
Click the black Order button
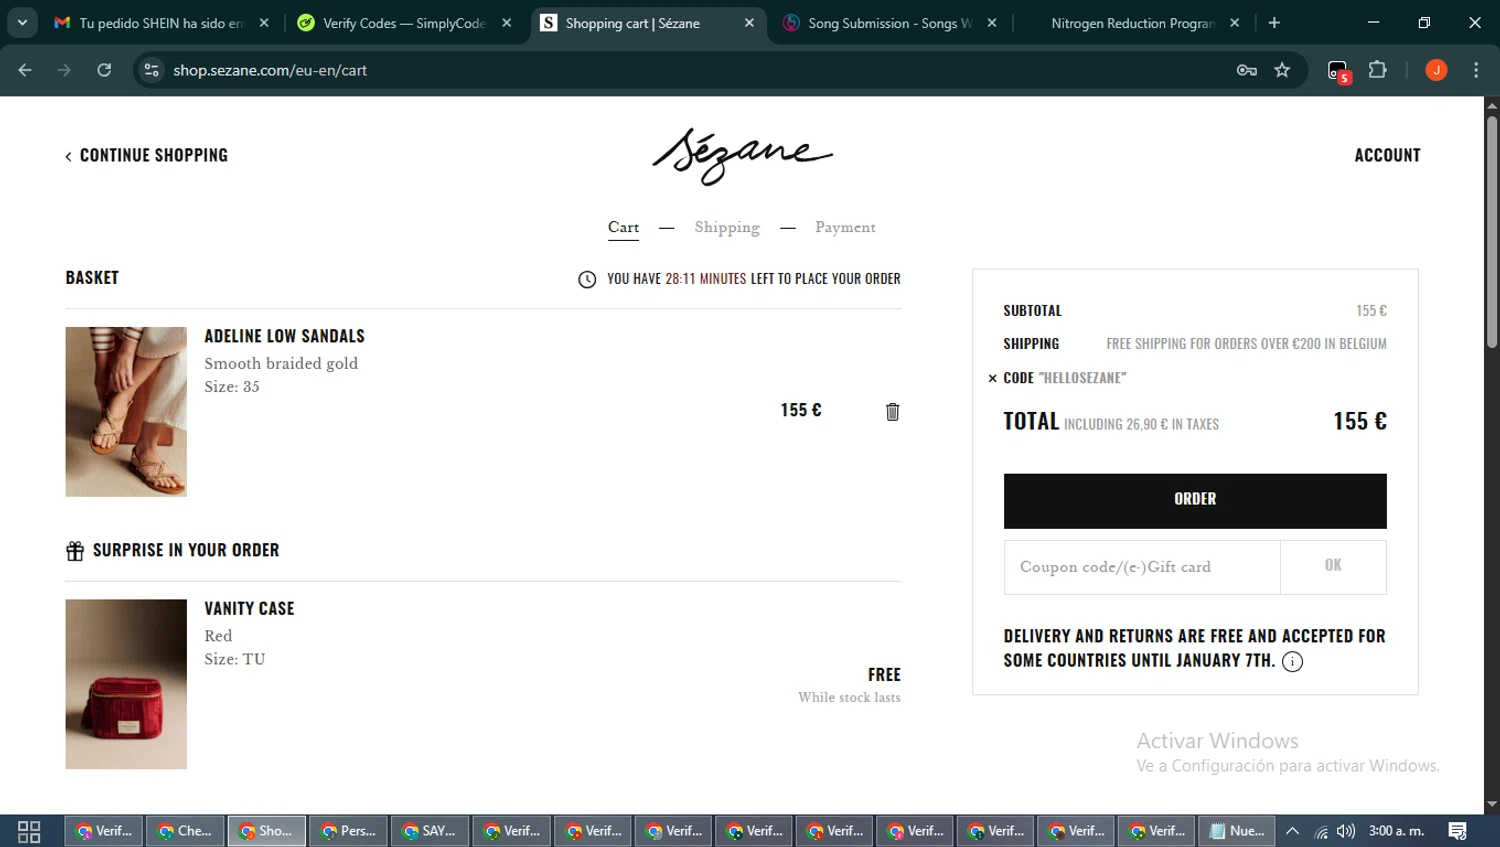(1195, 501)
